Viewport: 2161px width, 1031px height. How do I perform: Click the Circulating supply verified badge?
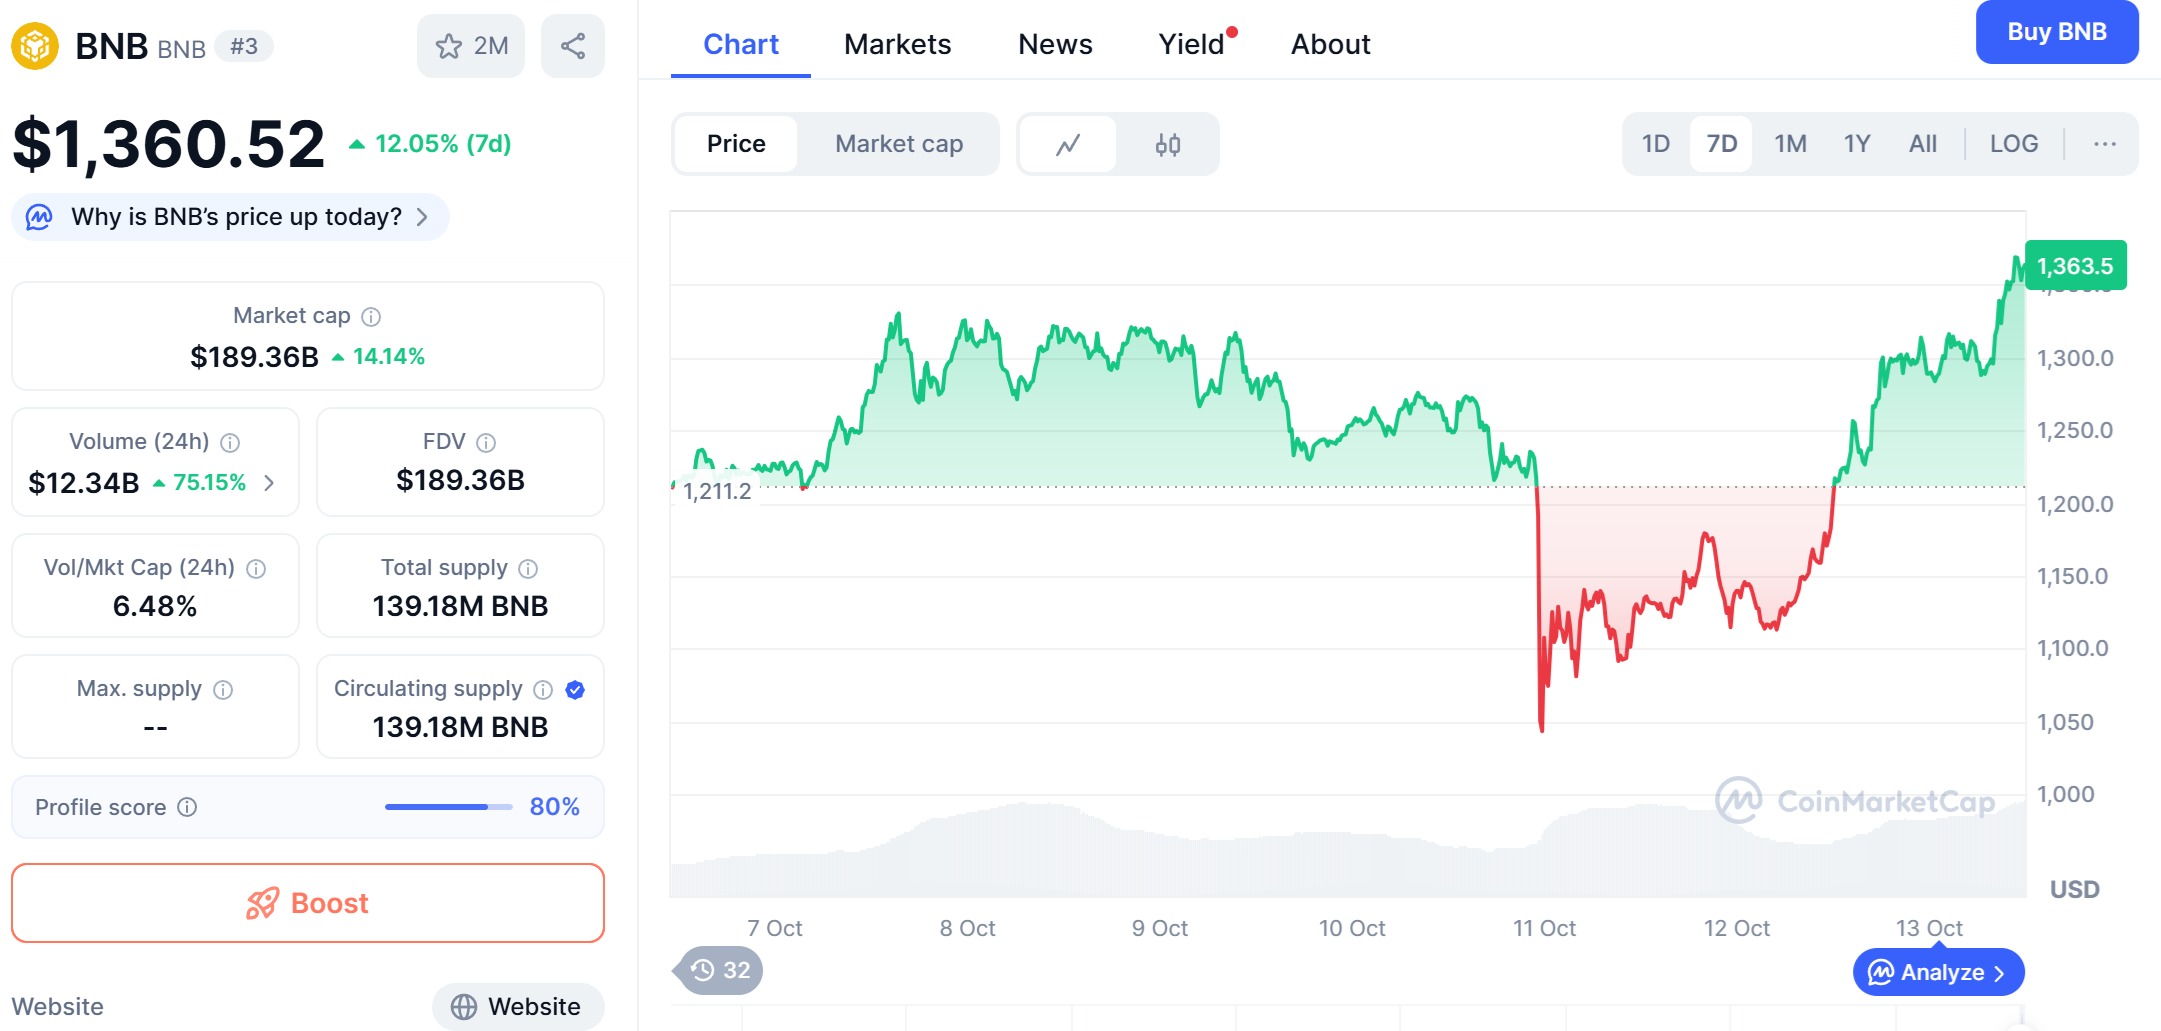point(575,689)
